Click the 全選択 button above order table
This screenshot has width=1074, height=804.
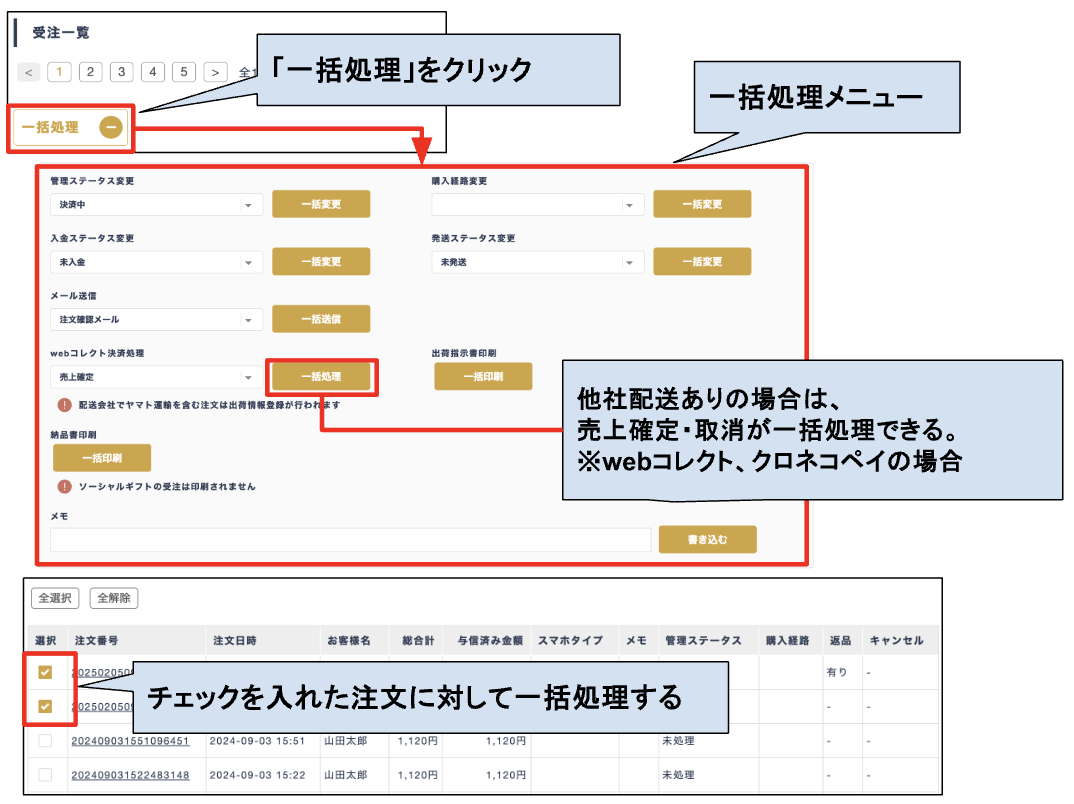pos(55,598)
